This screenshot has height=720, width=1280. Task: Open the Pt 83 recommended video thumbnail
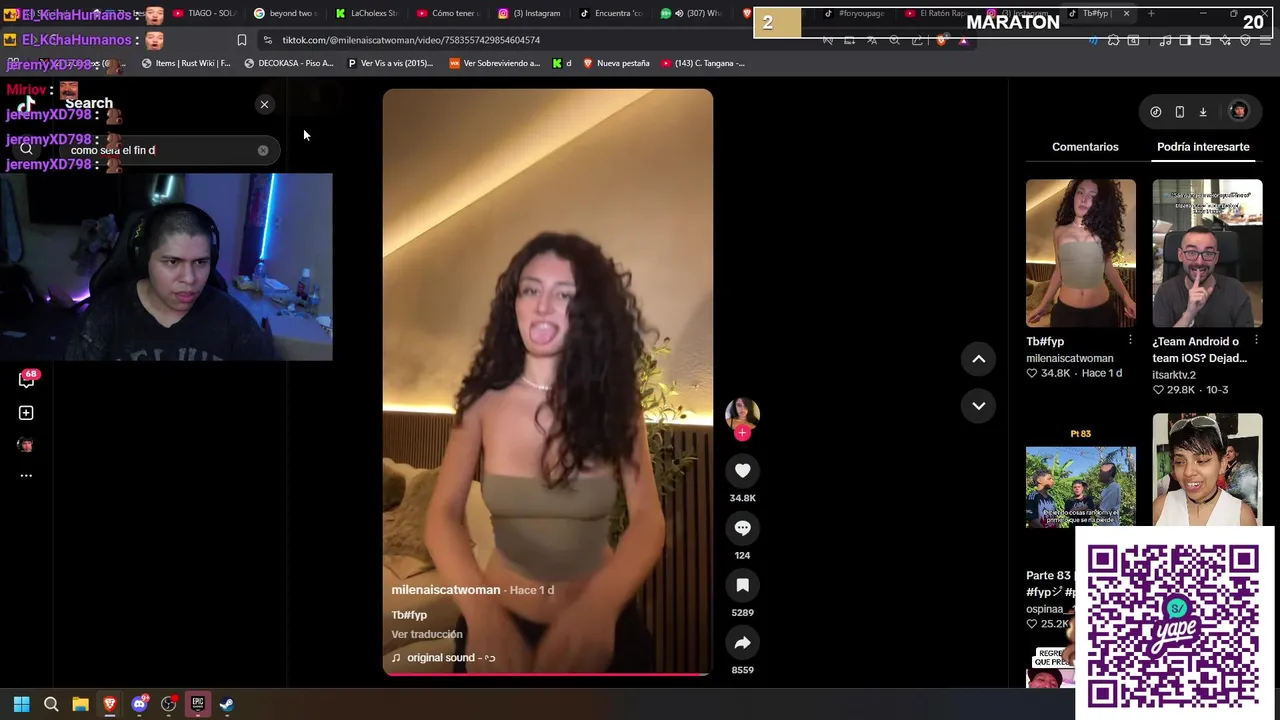[x=1080, y=487]
